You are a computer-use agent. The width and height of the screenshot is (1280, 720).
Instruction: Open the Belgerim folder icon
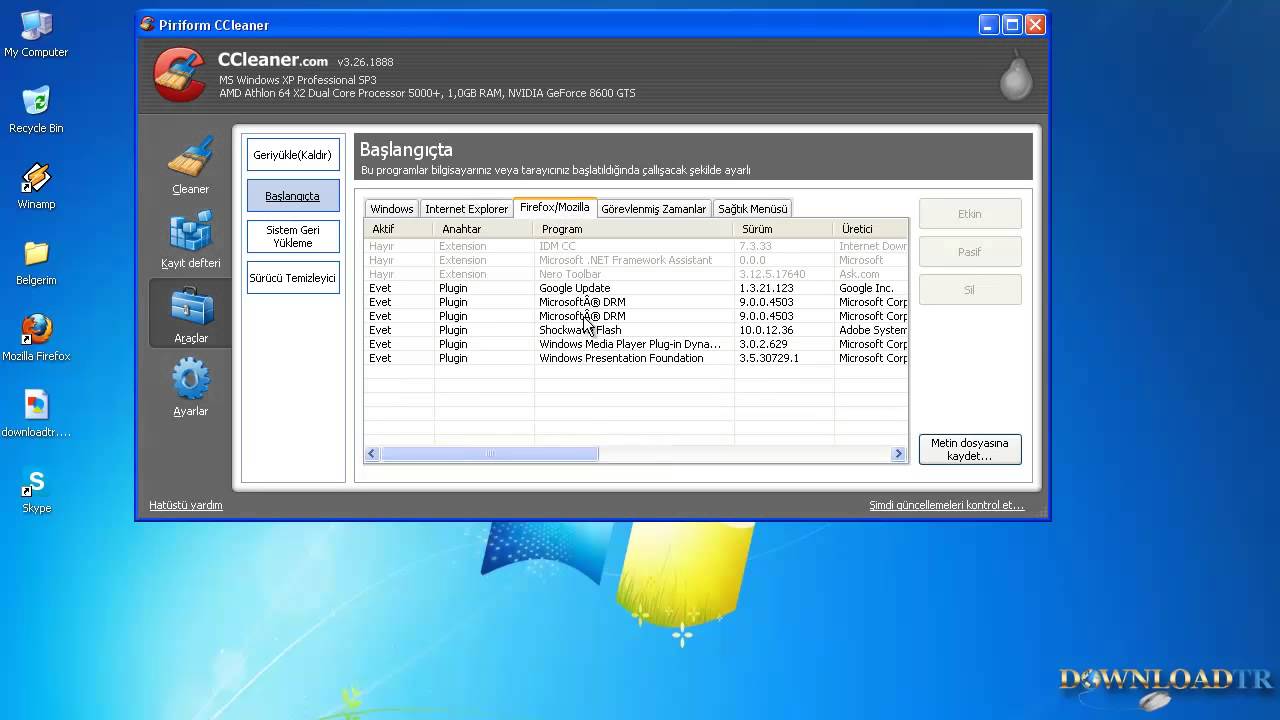[36, 254]
